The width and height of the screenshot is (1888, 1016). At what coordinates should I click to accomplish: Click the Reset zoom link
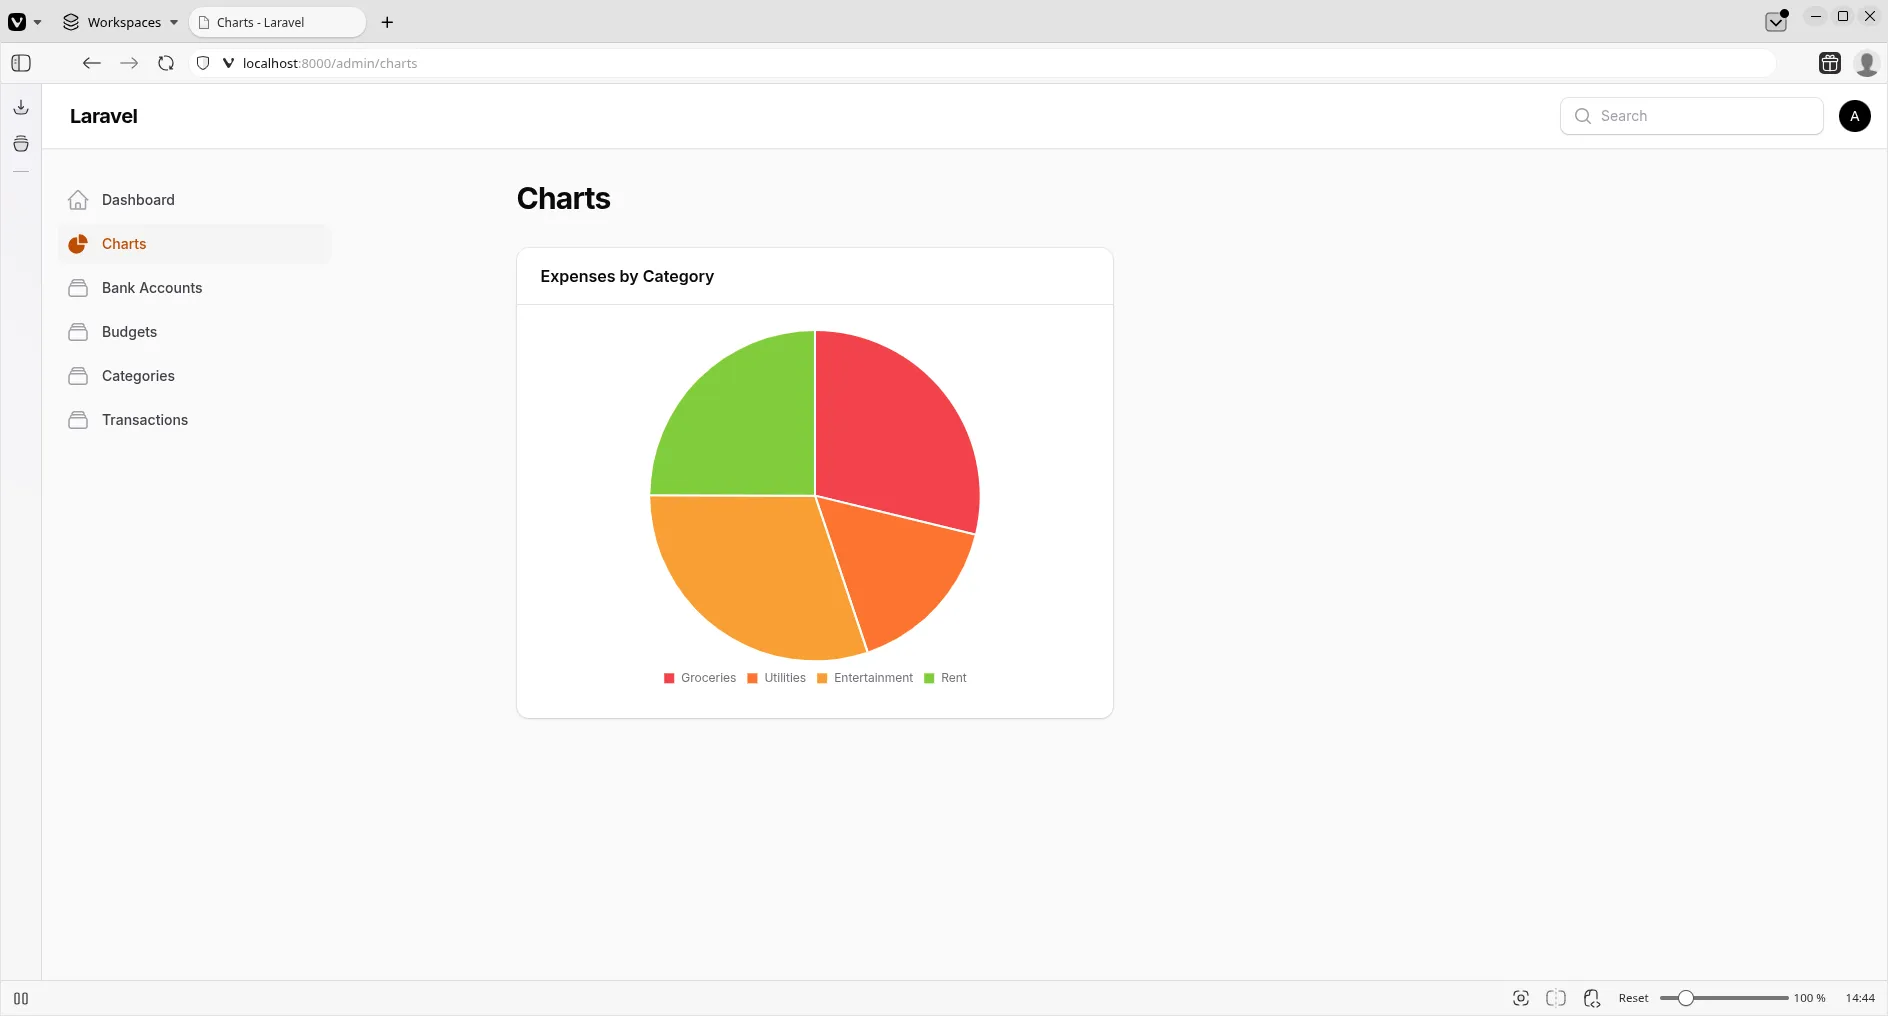(x=1632, y=998)
